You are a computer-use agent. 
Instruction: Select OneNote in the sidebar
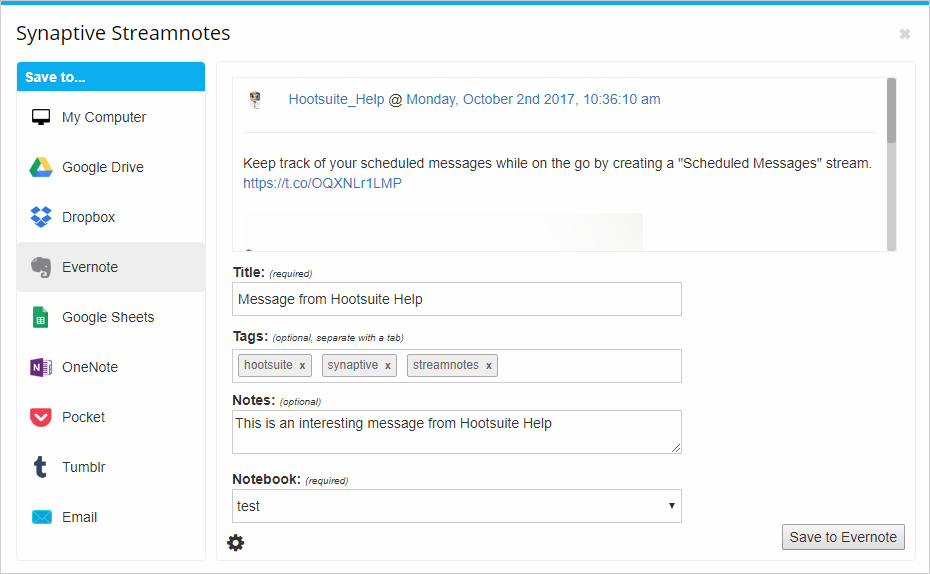pos(111,367)
